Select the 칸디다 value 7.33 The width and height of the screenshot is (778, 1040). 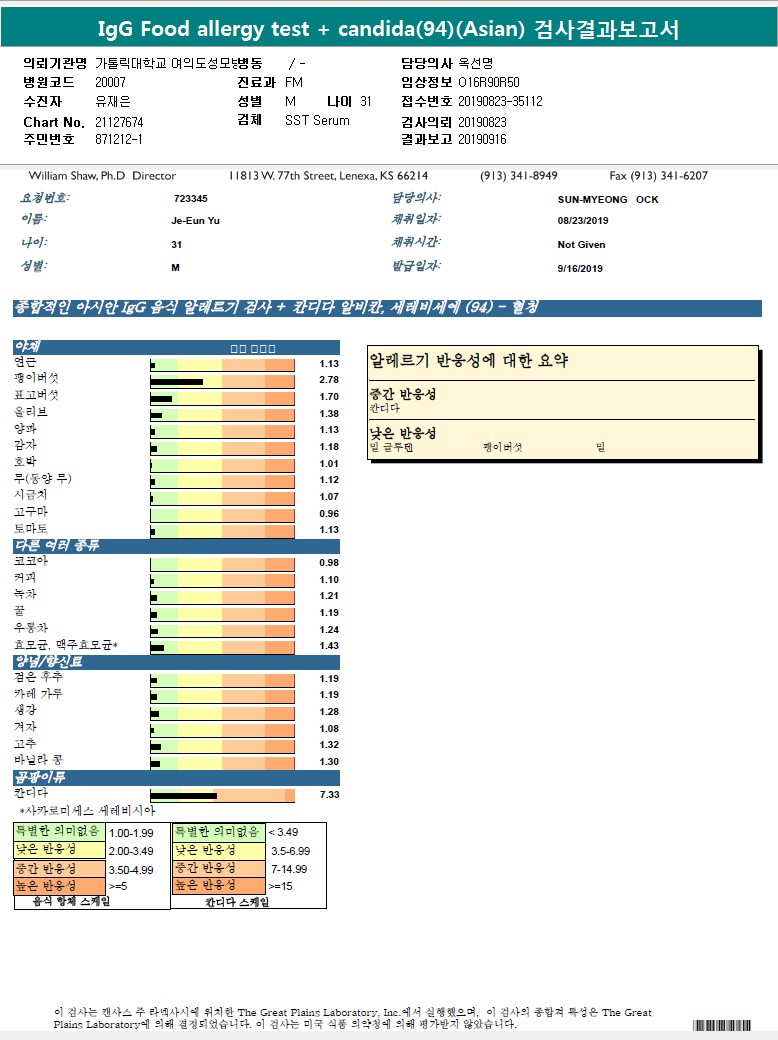point(329,795)
